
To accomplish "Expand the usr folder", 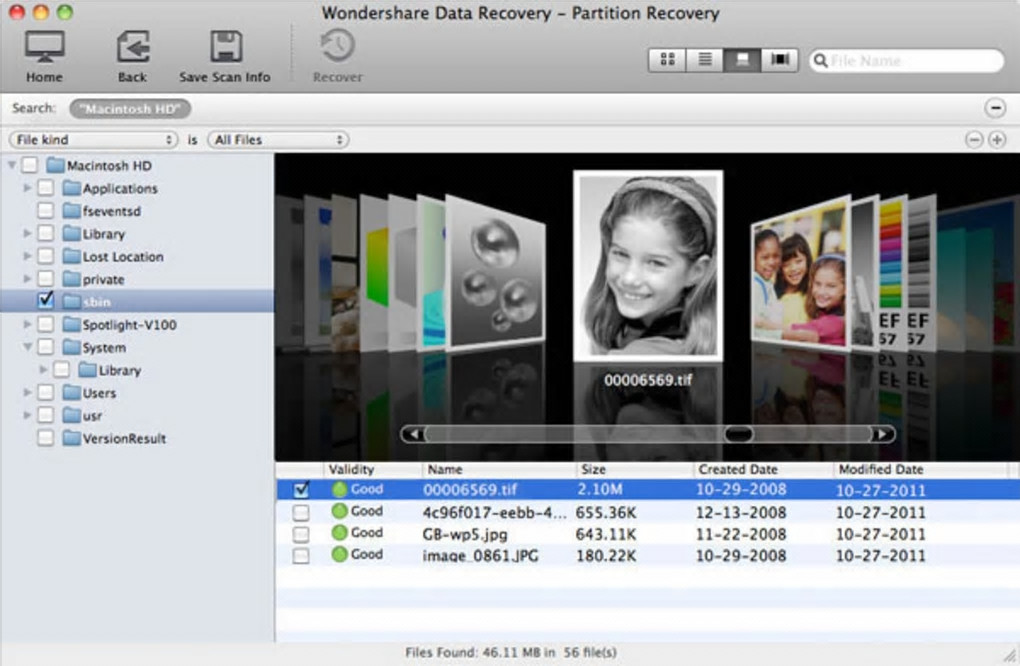I will [x=27, y=416].
